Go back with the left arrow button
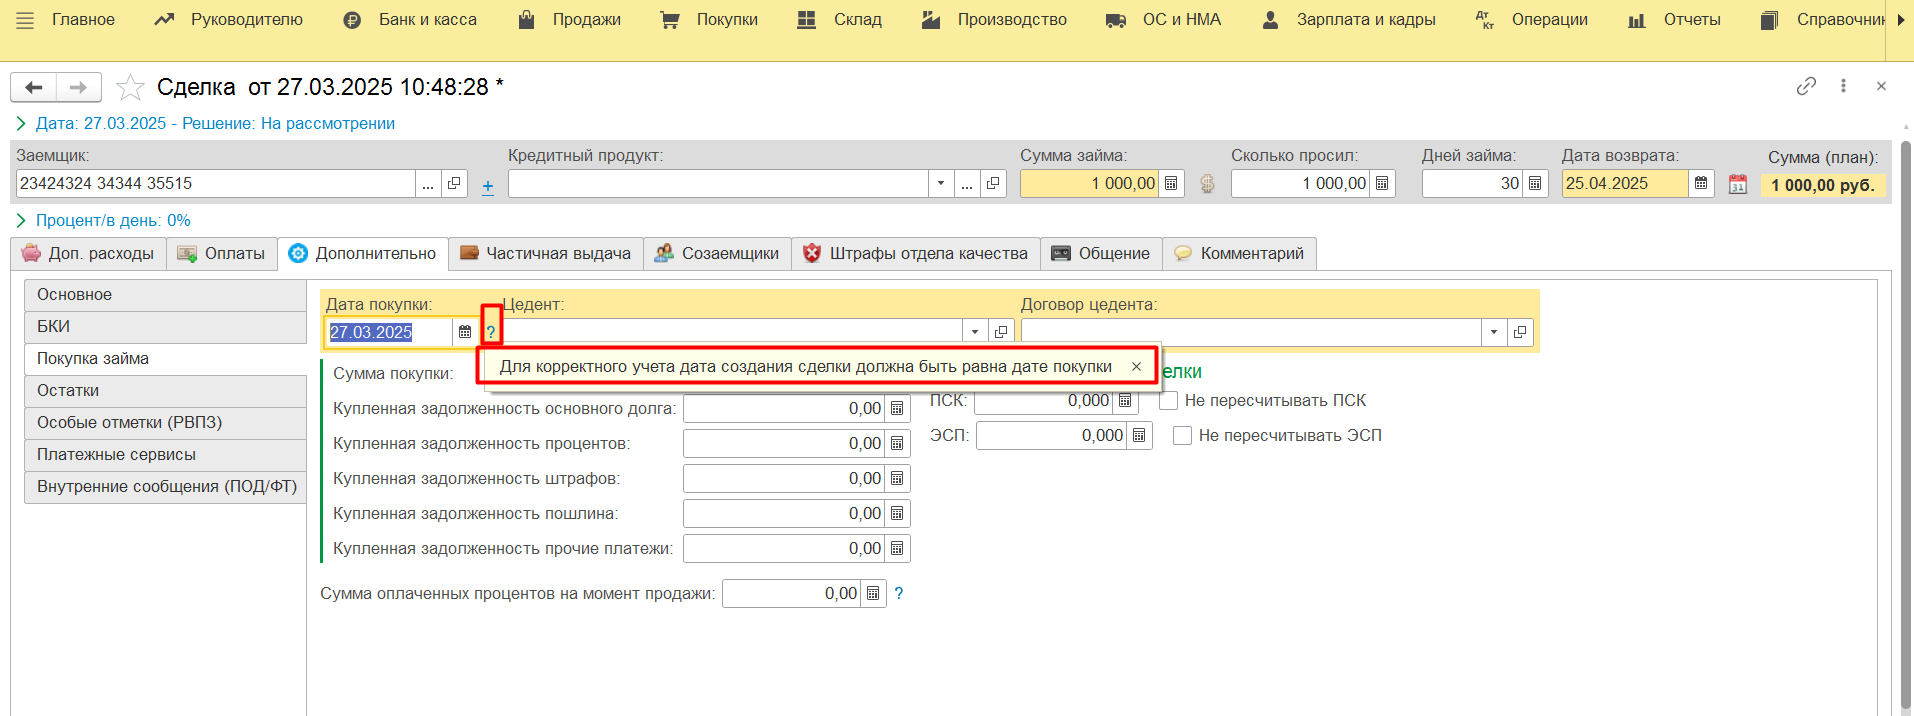Viewport: 1914px width, 716px height. pyautogui.click(x=33, y=87)
